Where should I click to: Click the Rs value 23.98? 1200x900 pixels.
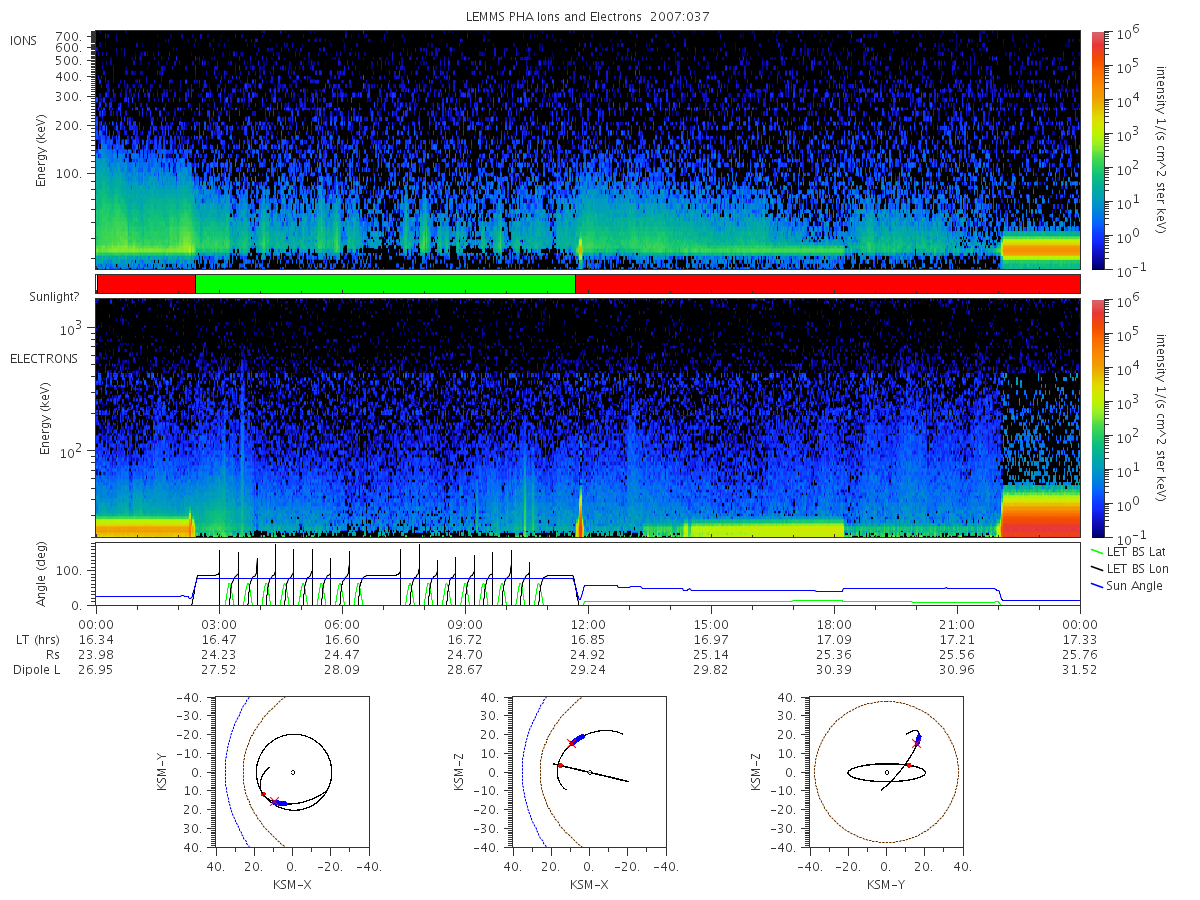coord(96,654)
